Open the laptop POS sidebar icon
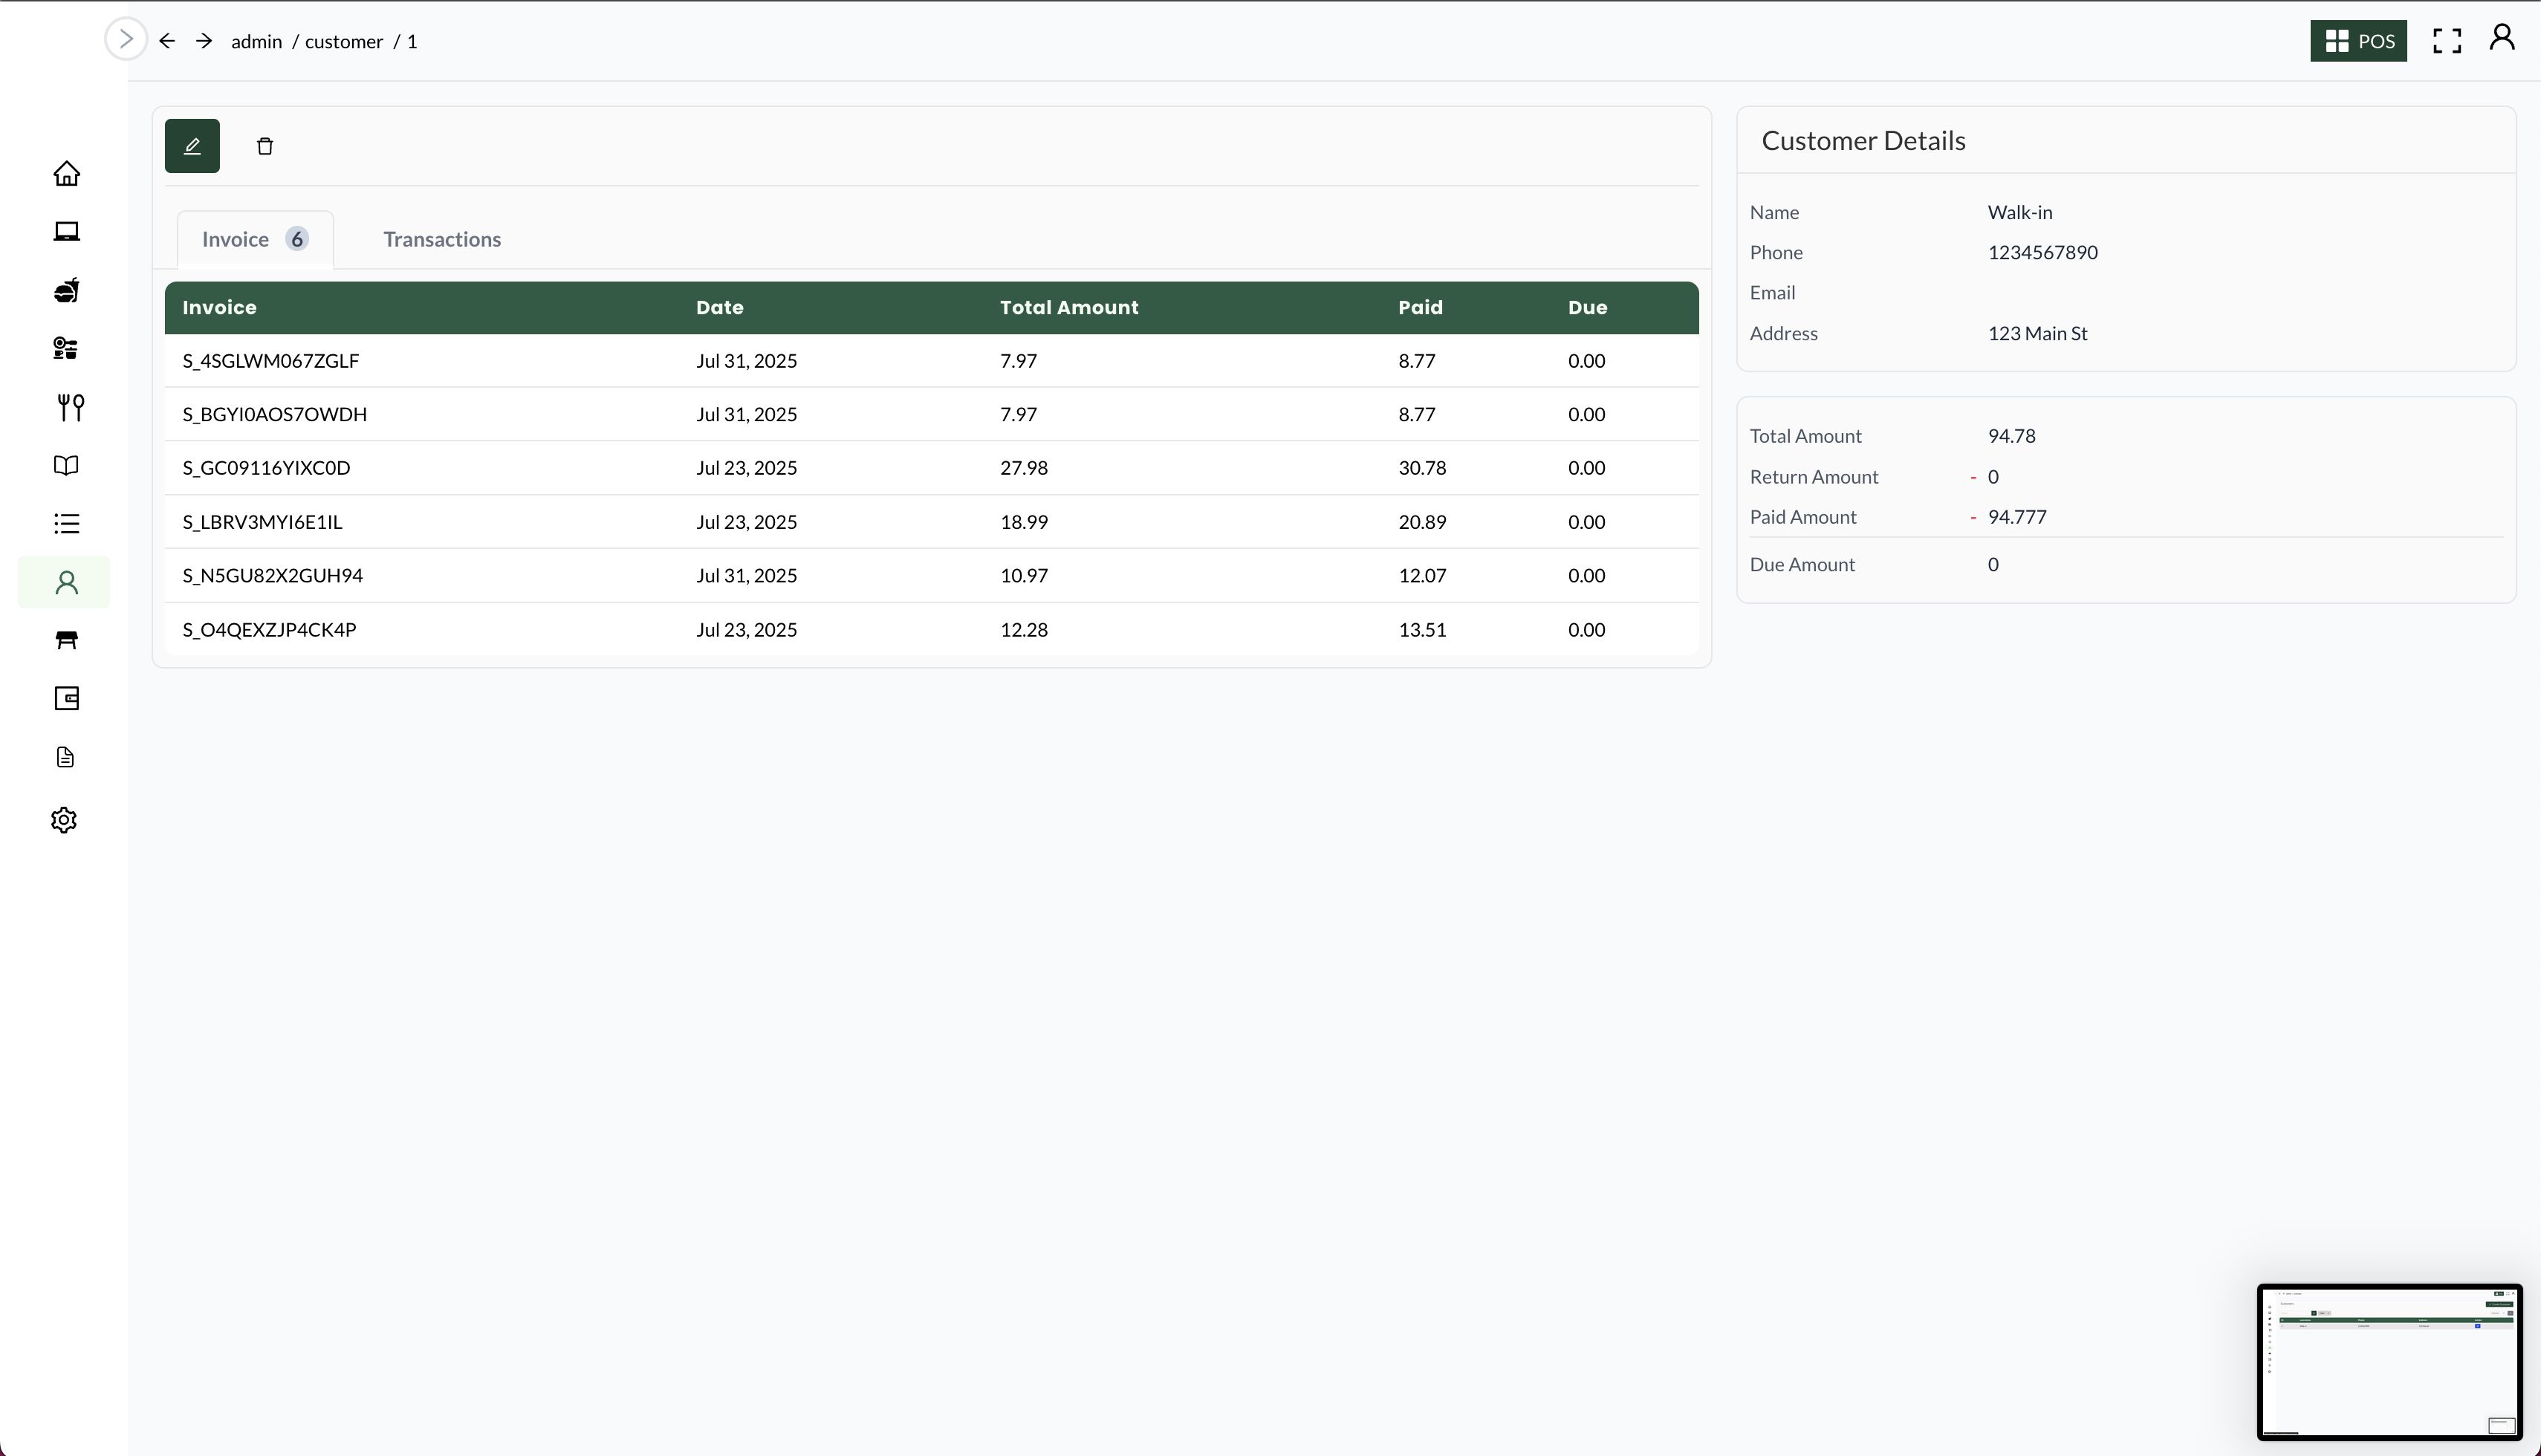Viewport: 2541px width, 1456px height. click(66, 232)
